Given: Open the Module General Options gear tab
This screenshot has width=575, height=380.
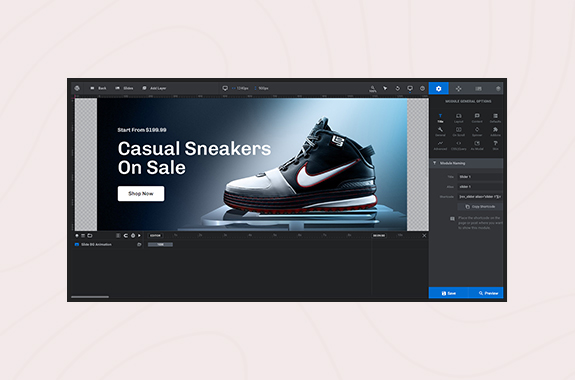Looking at the screenshot, I should click(439, 88).
